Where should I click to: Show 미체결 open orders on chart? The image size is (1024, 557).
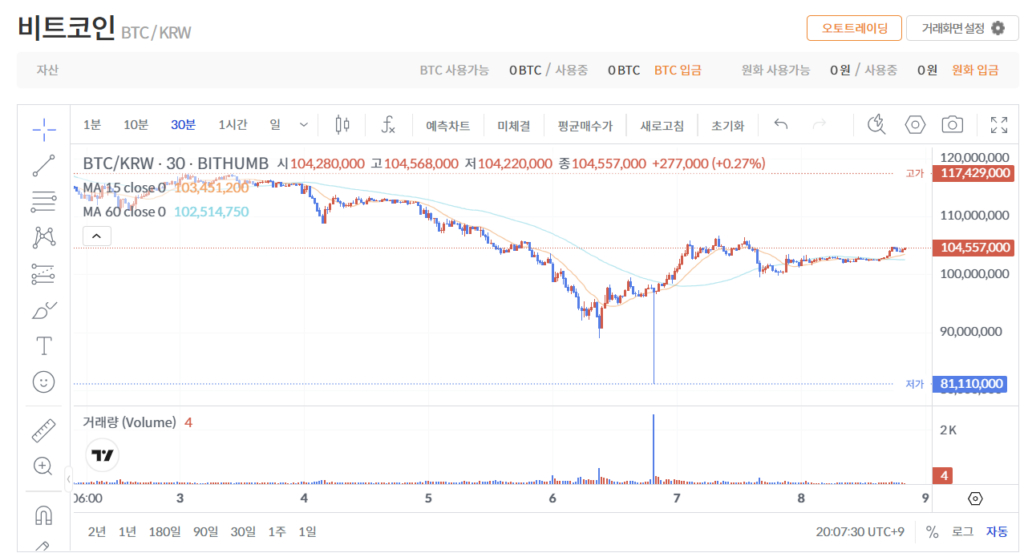click(x=513, y=126)
